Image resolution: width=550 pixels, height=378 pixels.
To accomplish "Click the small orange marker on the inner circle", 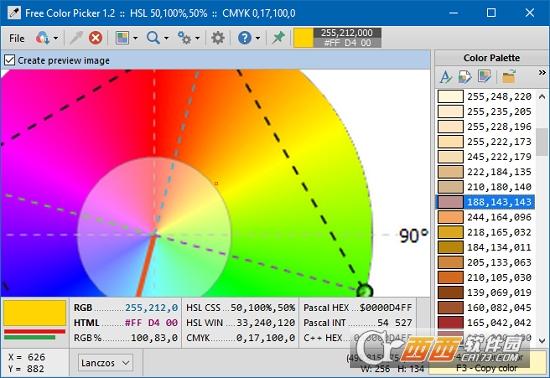I will coord(216,183).
